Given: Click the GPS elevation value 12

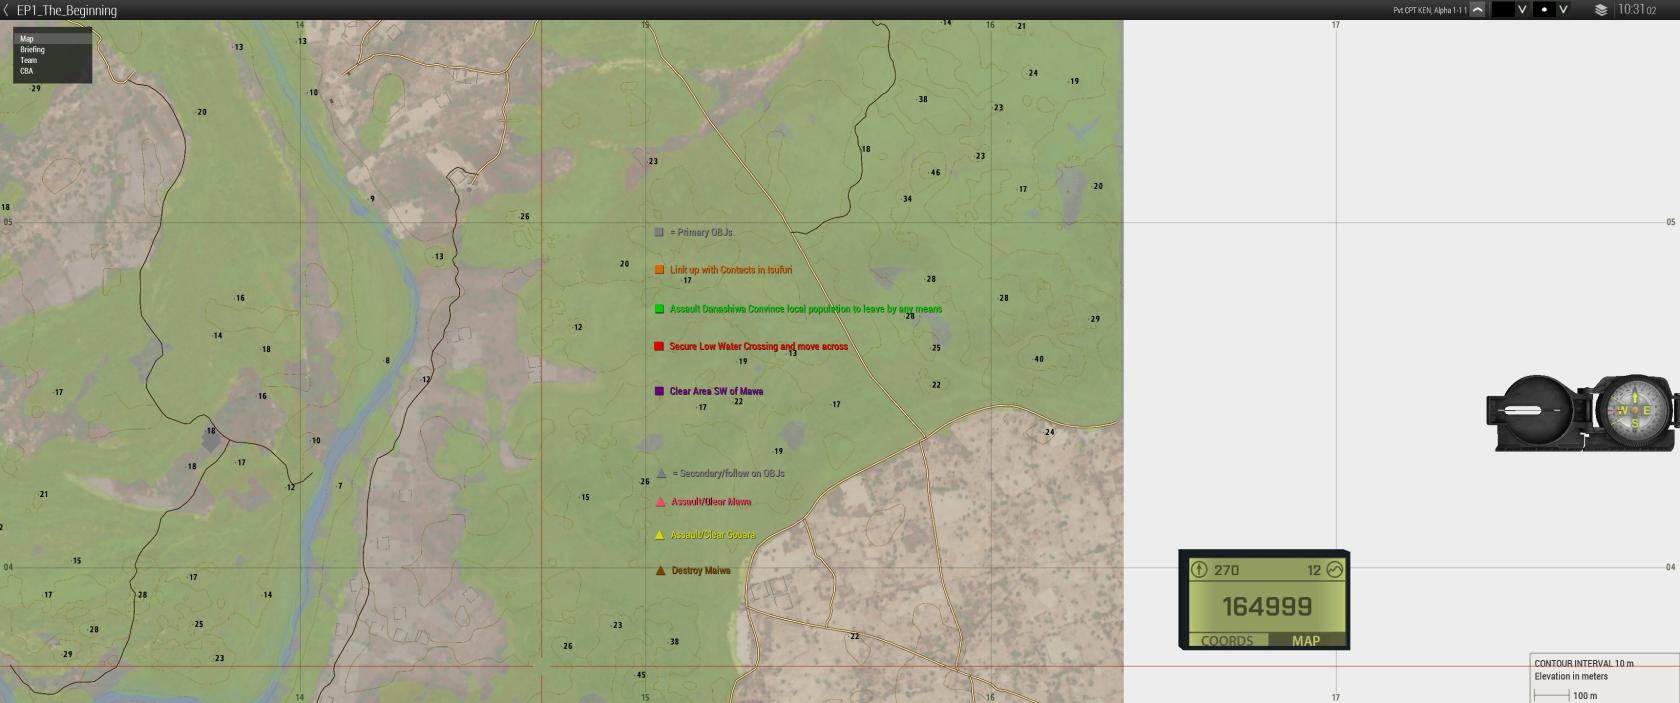Looking at the screenshot, I should [x=1314, y=570].
